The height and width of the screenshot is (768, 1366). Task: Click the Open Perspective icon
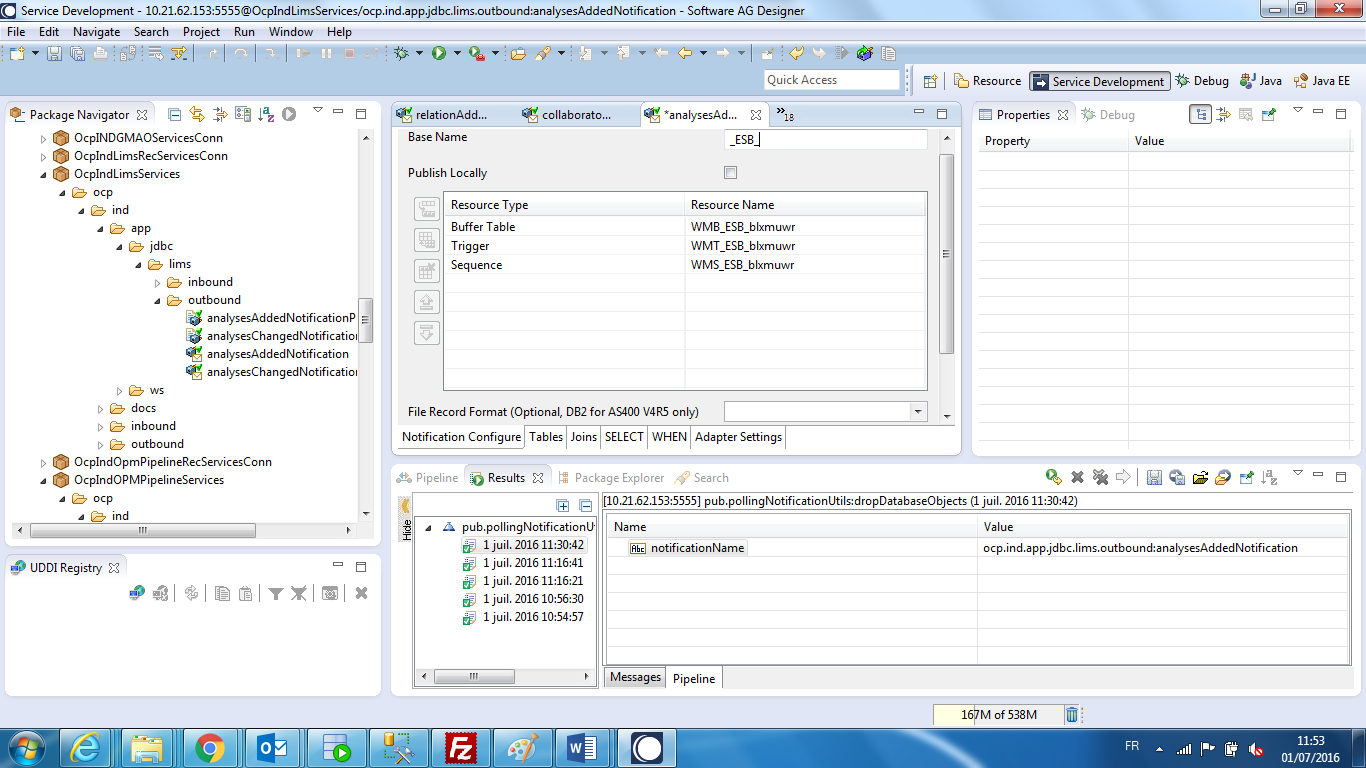point(930,81)
